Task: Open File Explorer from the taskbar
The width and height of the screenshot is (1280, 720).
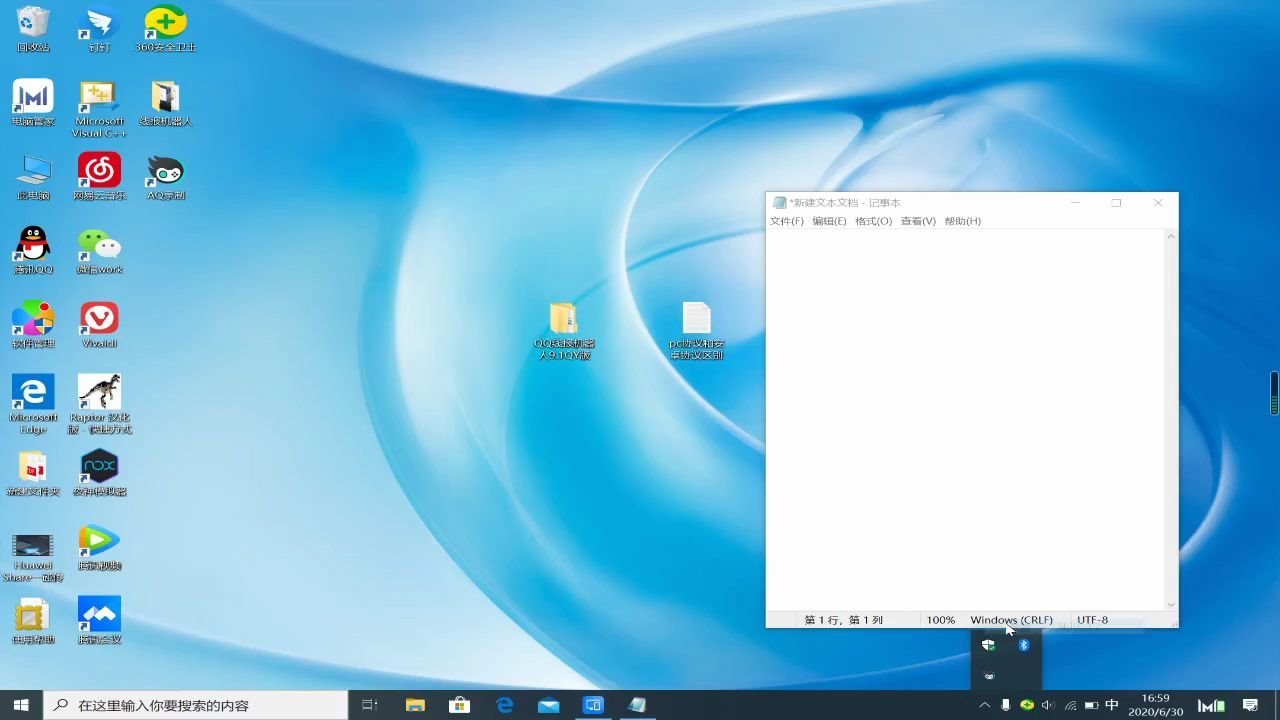Action: coord(415,705)
